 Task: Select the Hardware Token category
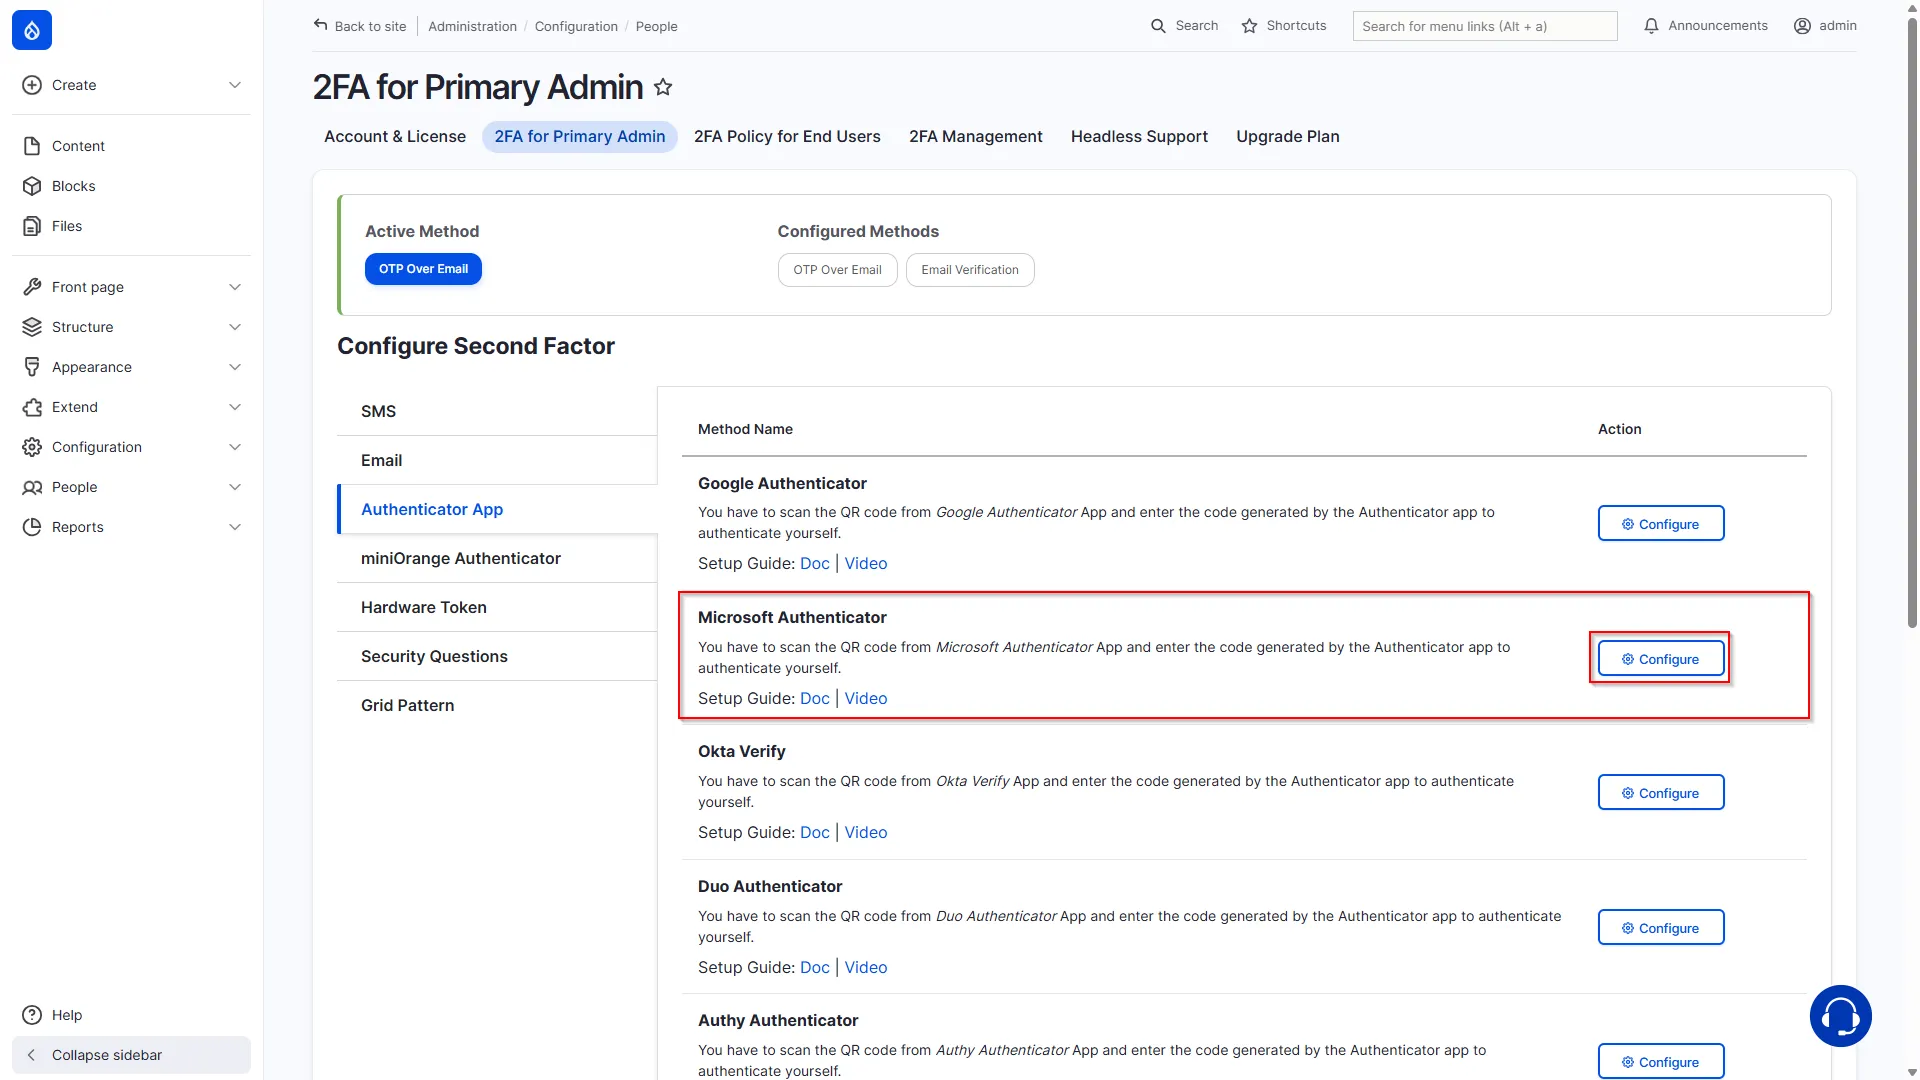497,607
